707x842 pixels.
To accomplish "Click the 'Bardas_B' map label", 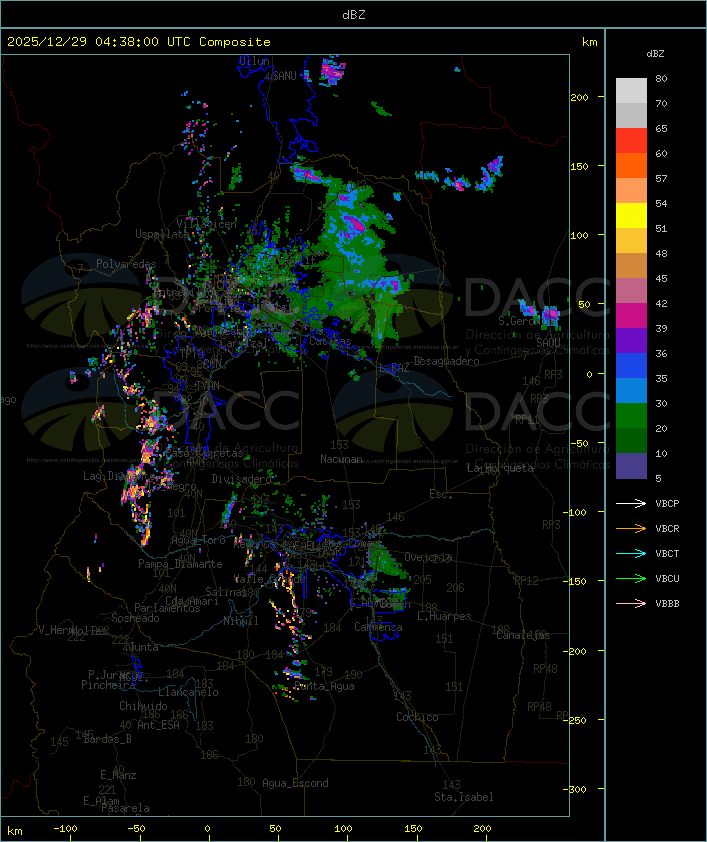I will (x=108, y=739).
